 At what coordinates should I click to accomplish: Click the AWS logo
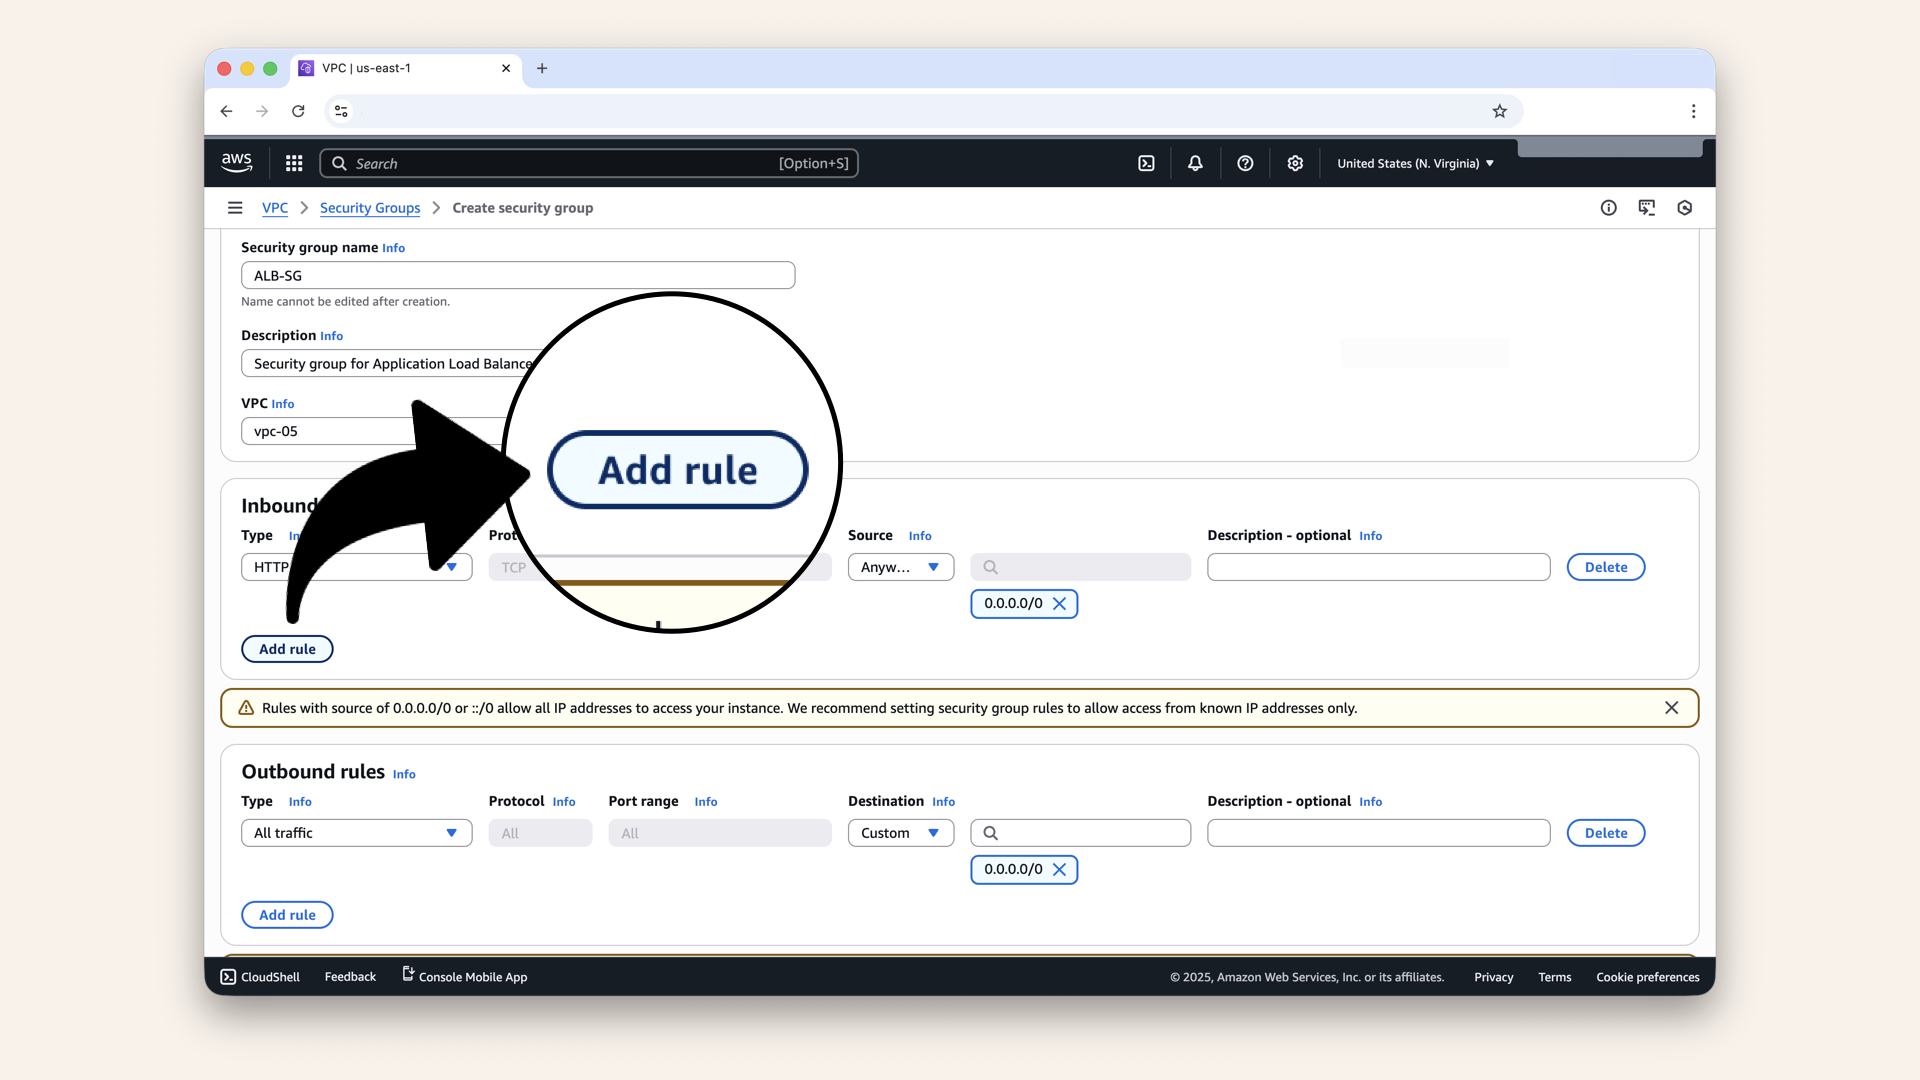pos(236,162)
